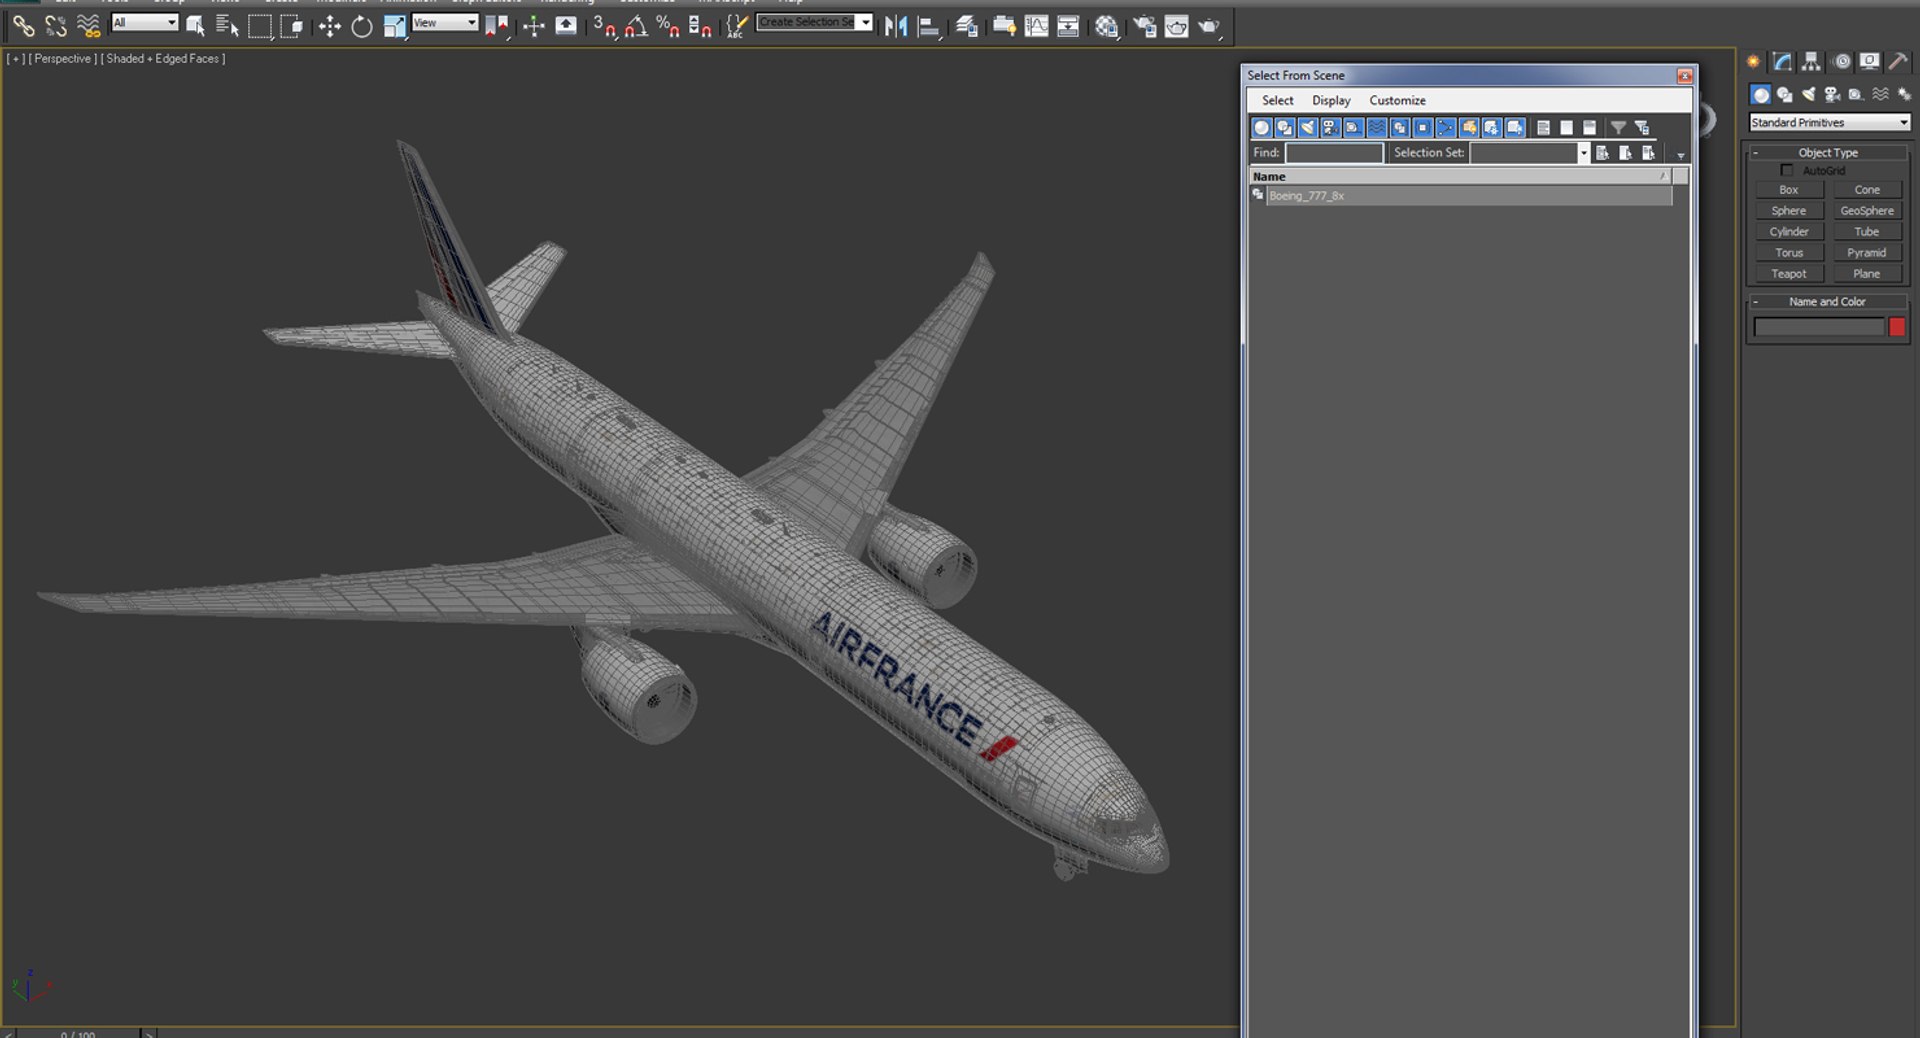Open the Display menu in Select From Scene

click(1331, 100)
